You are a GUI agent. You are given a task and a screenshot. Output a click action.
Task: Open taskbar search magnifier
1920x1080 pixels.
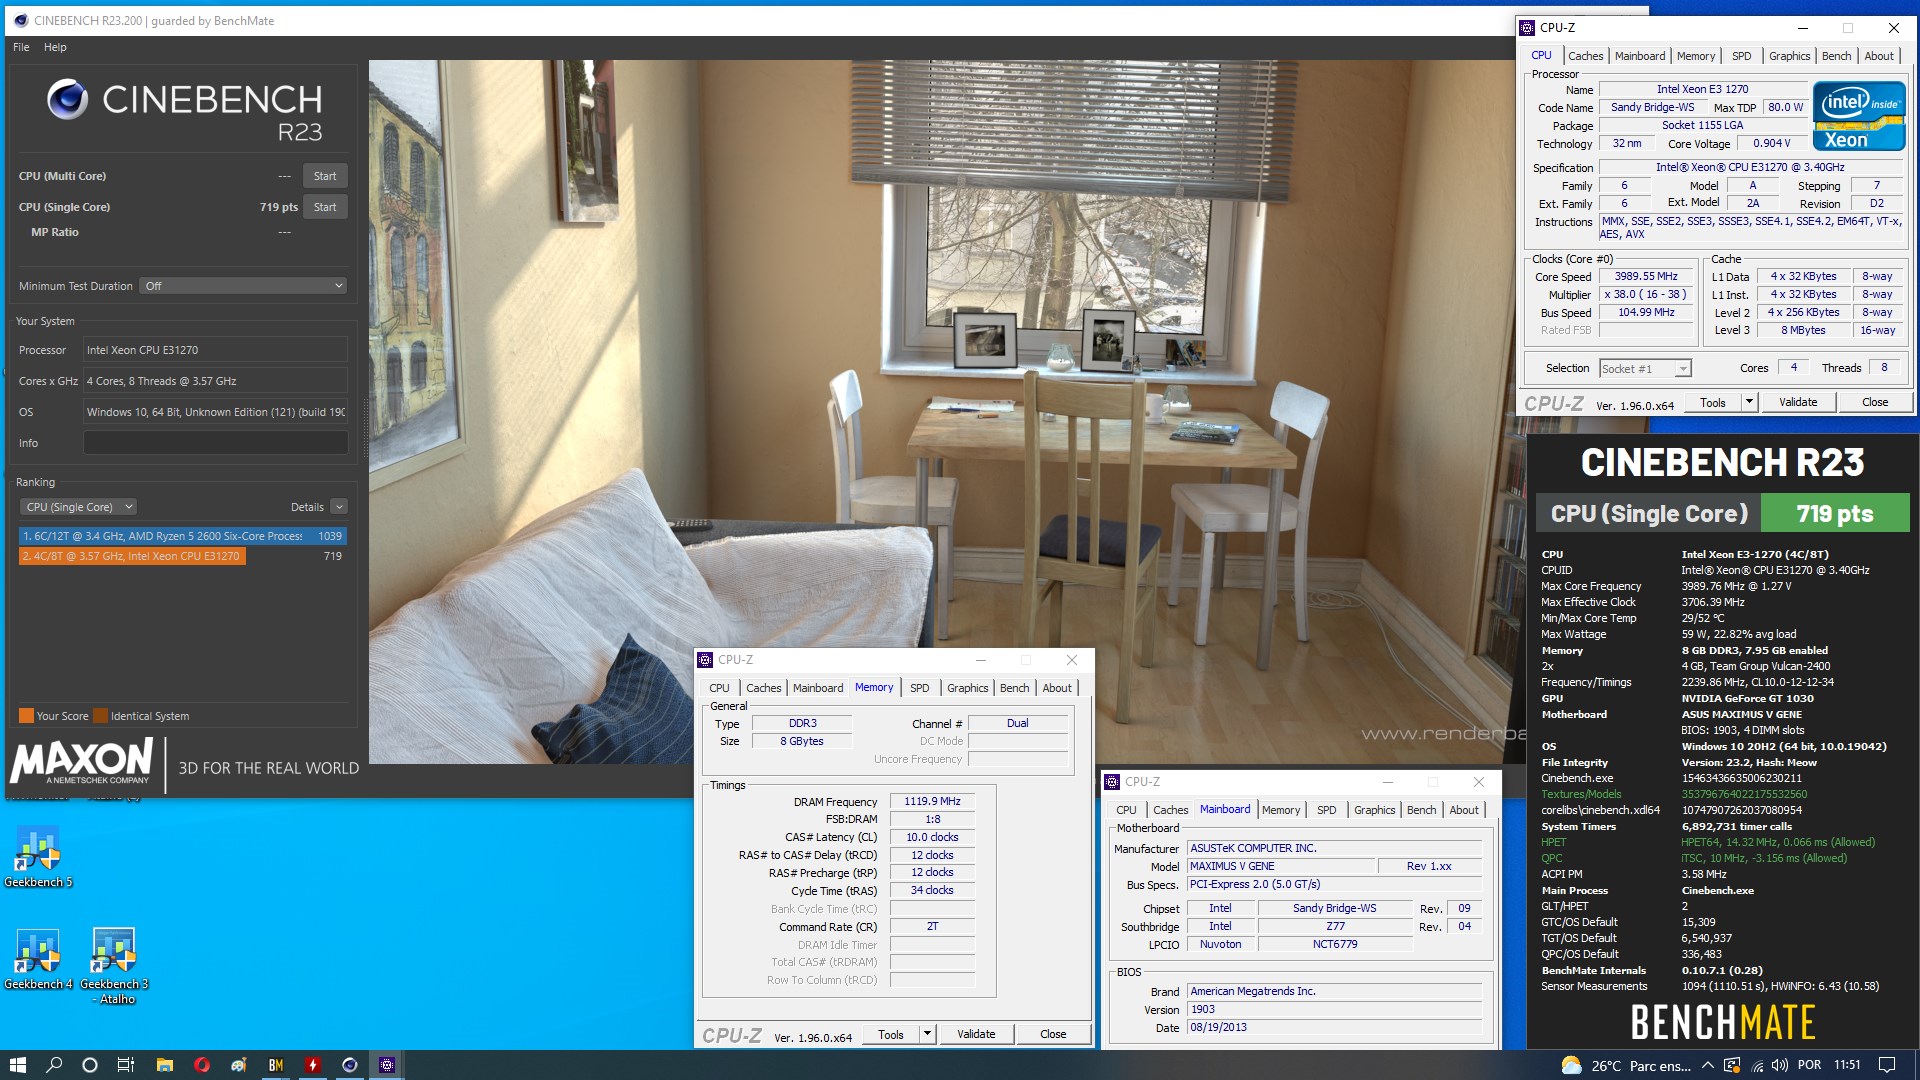(x=54, y=1065)
